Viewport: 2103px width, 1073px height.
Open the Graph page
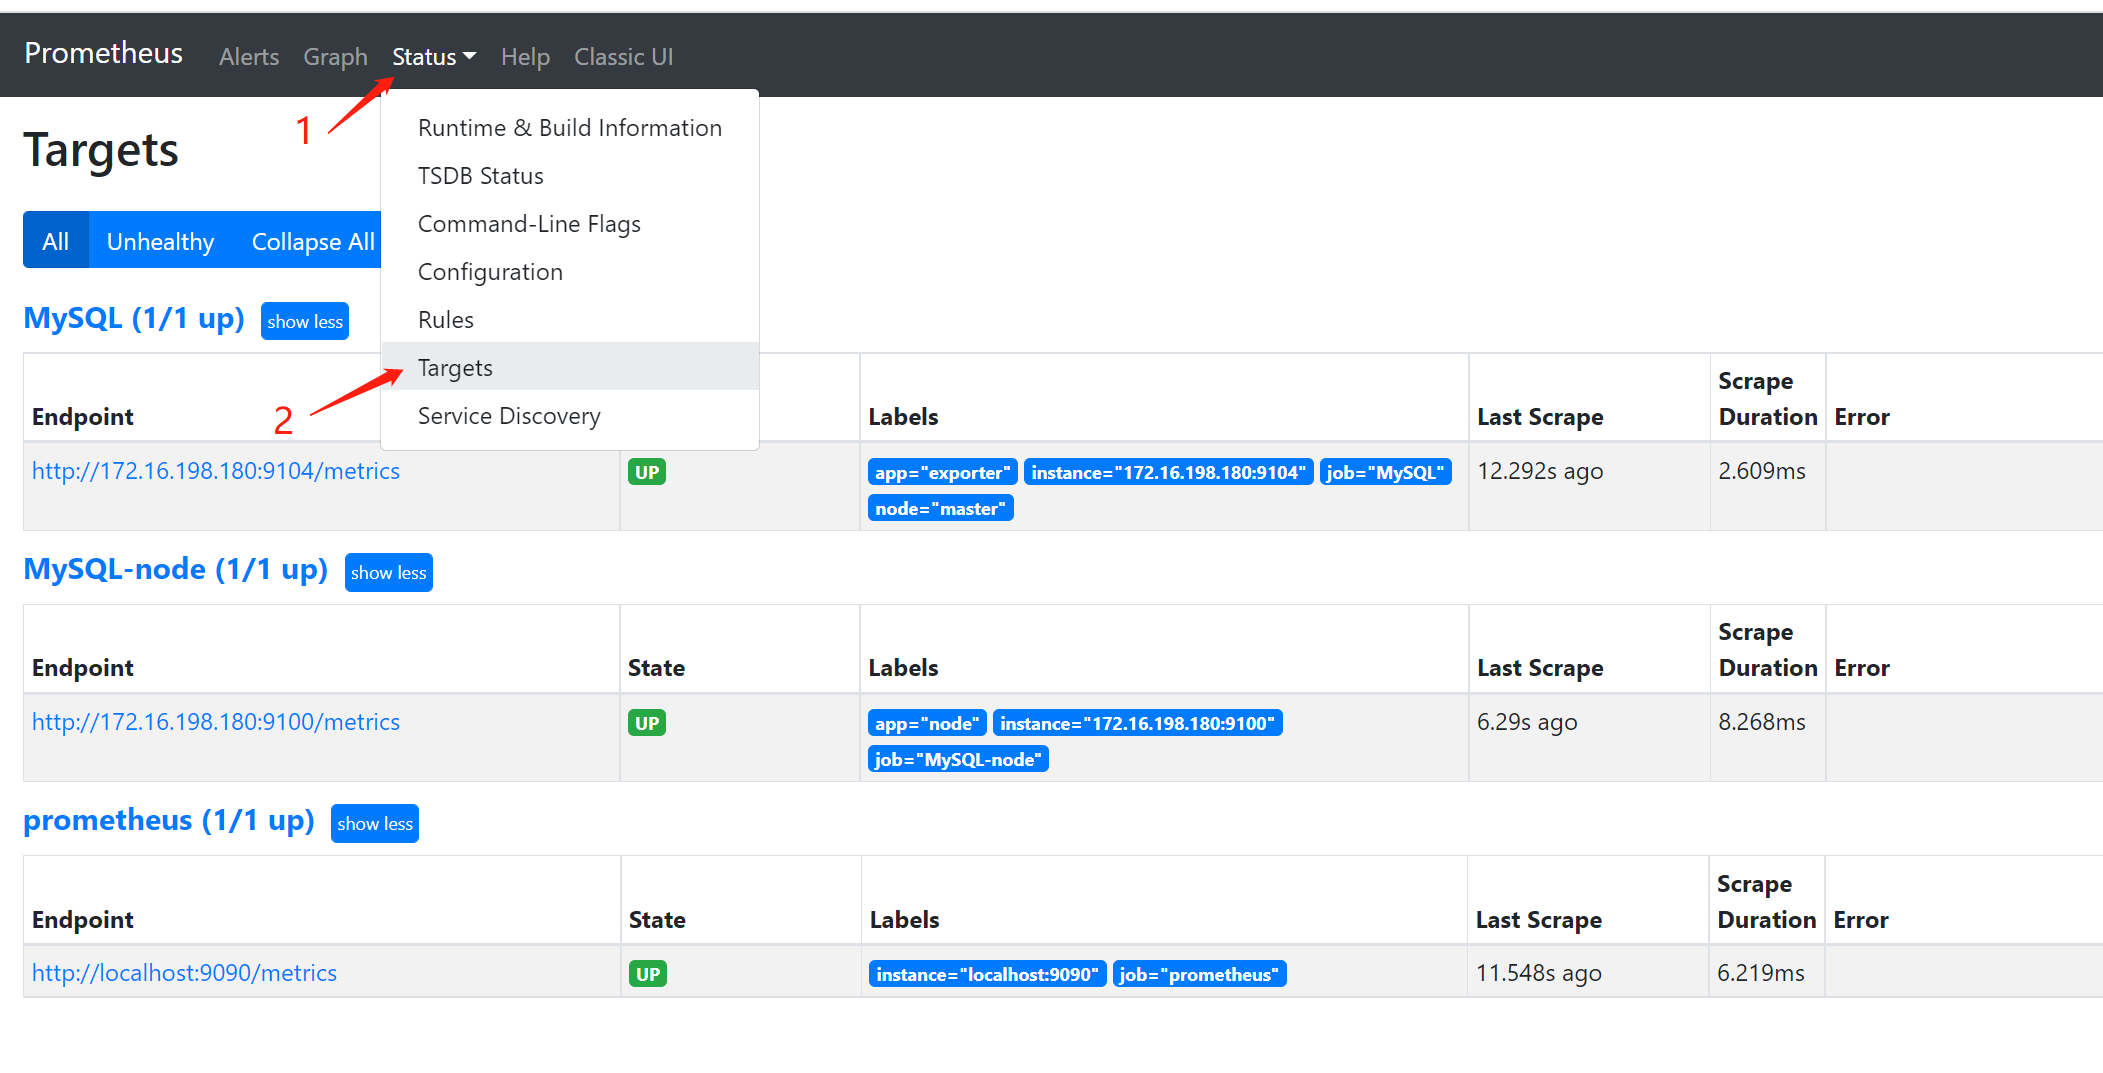(x=335, y=57)
